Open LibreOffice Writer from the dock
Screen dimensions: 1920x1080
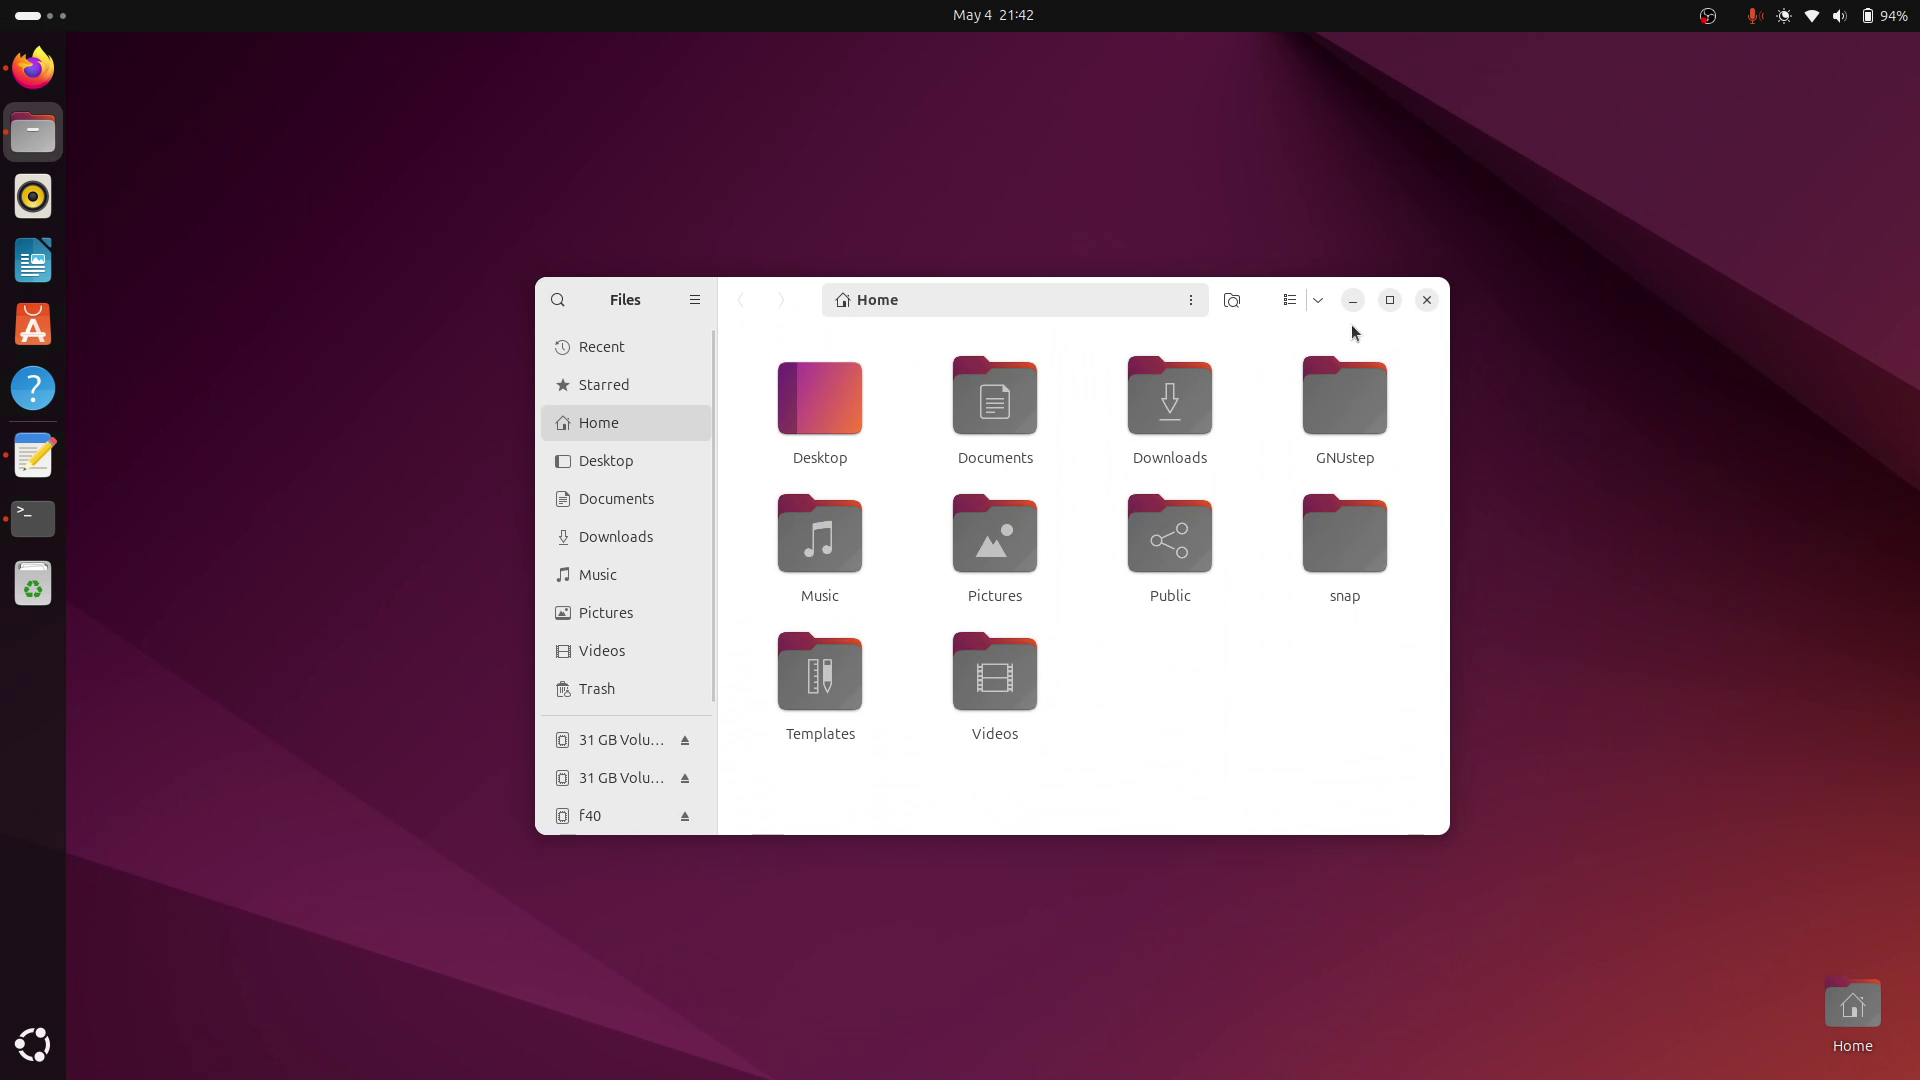33,260
